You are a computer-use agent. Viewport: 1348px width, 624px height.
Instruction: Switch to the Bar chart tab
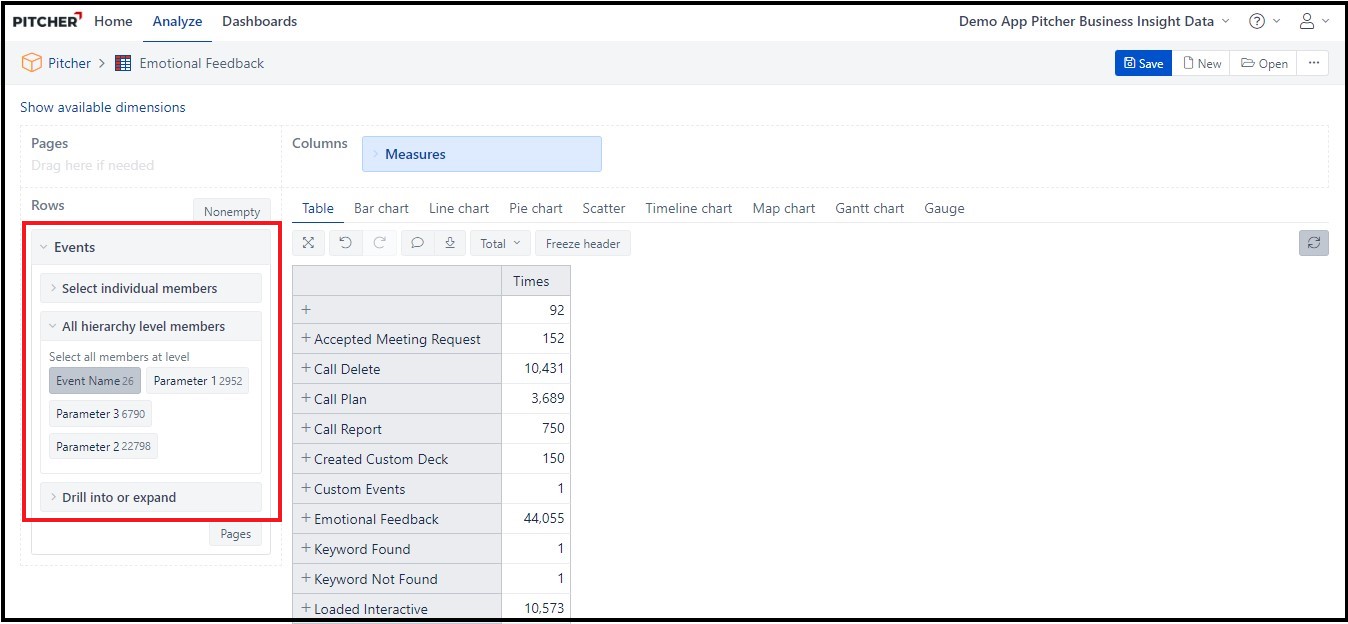pos(381,208)
